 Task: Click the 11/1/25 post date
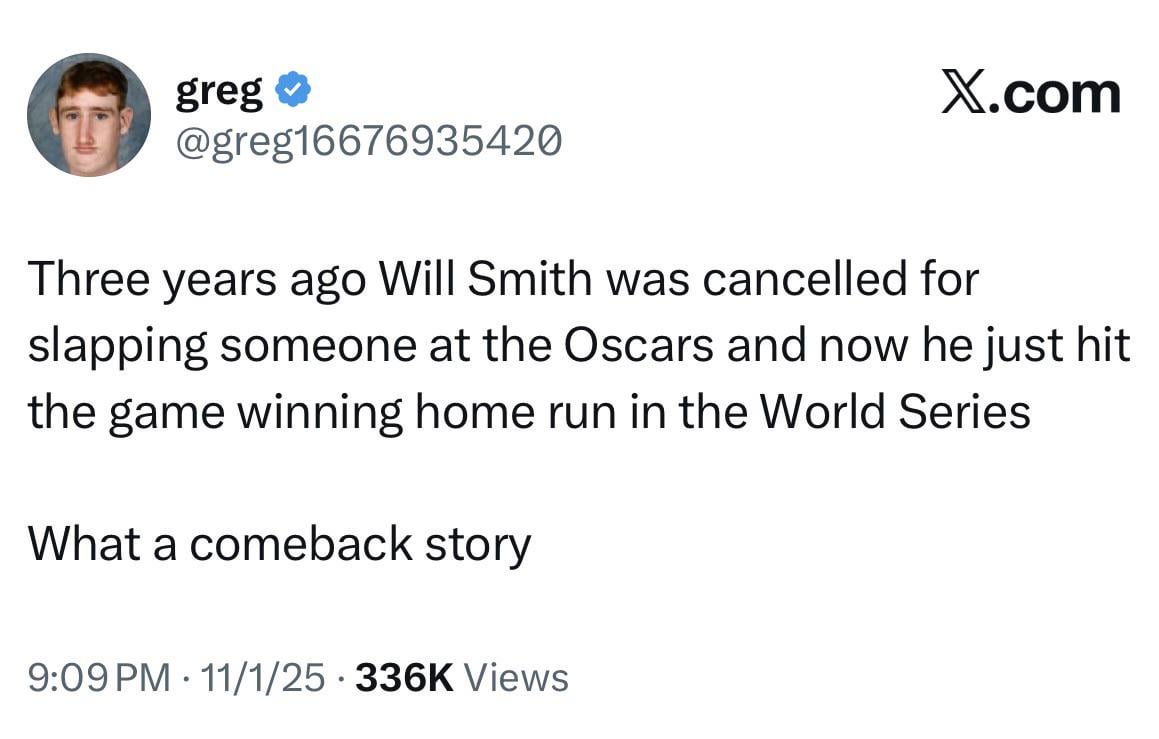pos(263,678)
